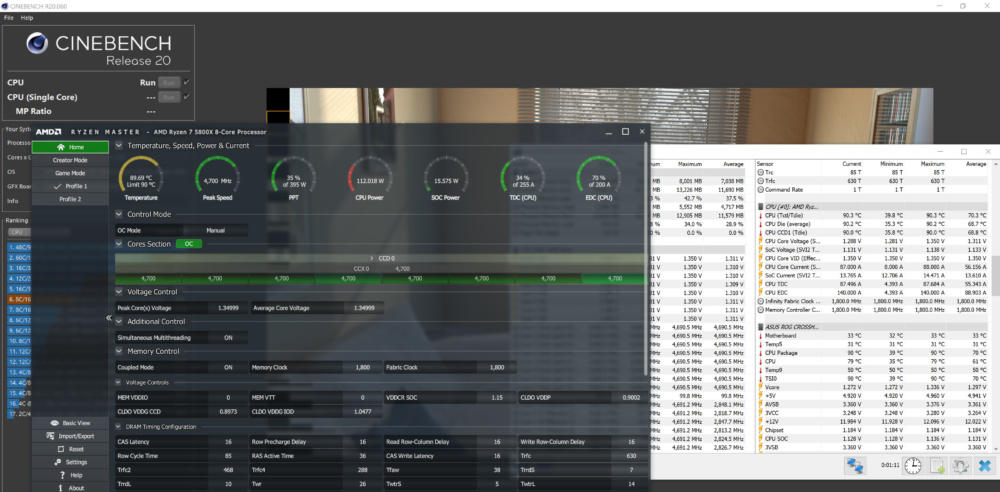Toggle the CPU (Single Core) checkbox in Cinebench
This screenshot has width=1000, height=492.
[x=186, y=97]
